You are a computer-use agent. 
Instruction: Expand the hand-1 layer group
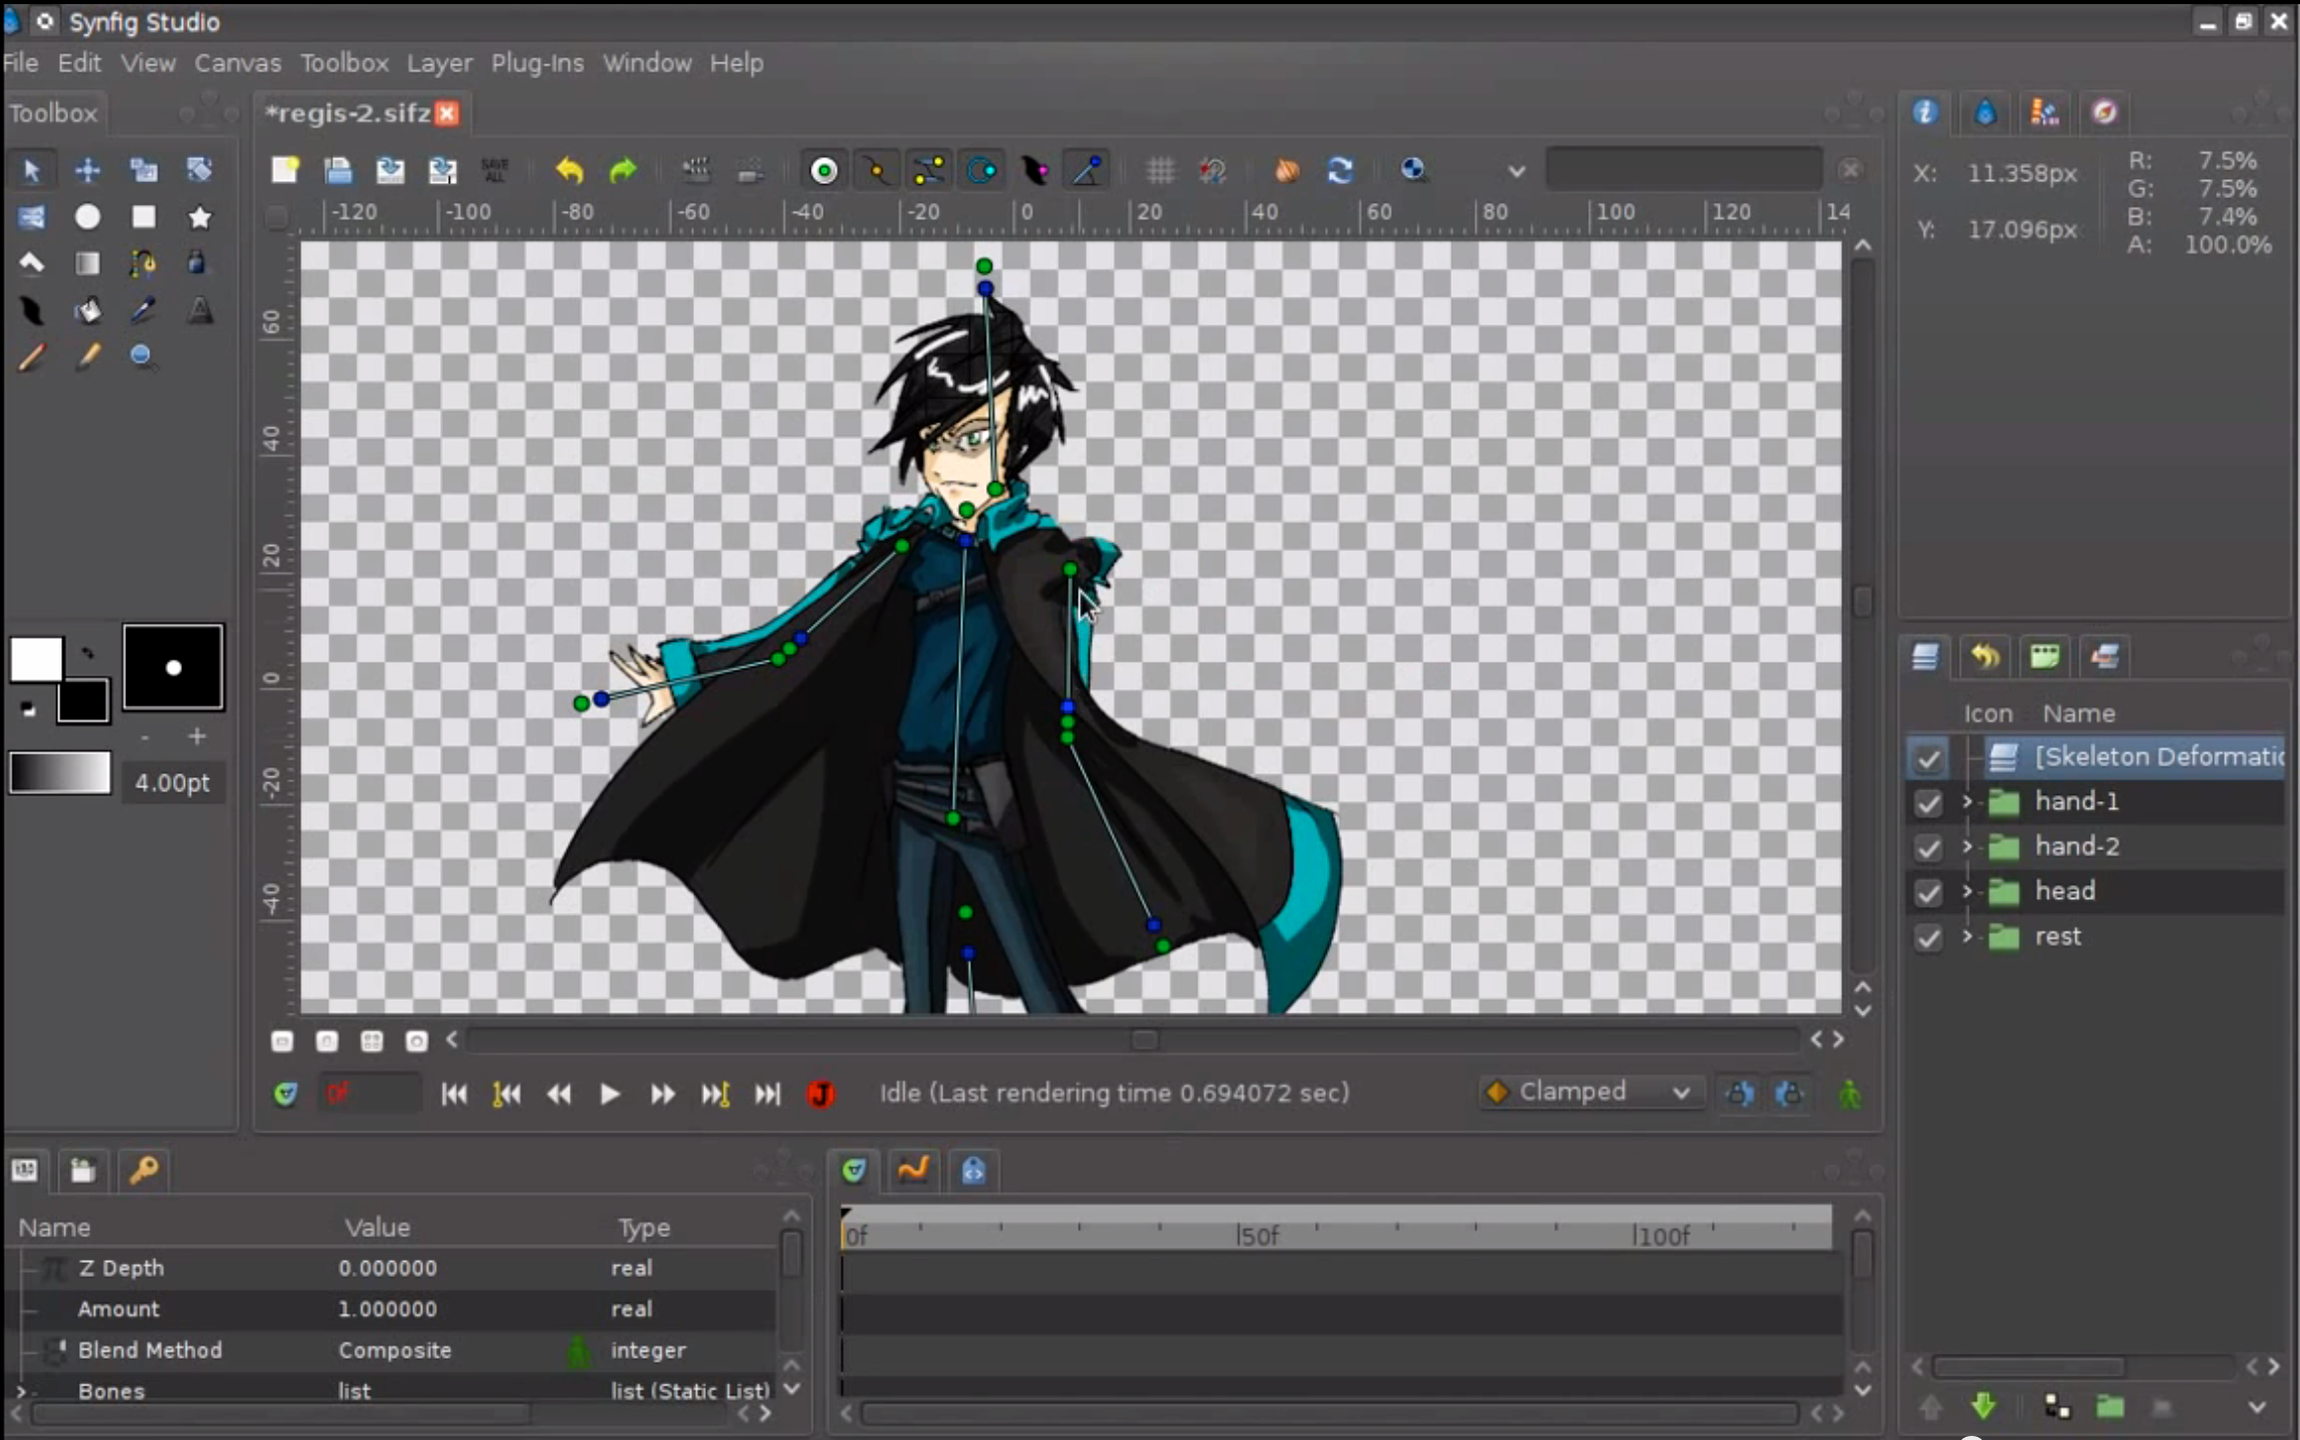point(1967,801)
